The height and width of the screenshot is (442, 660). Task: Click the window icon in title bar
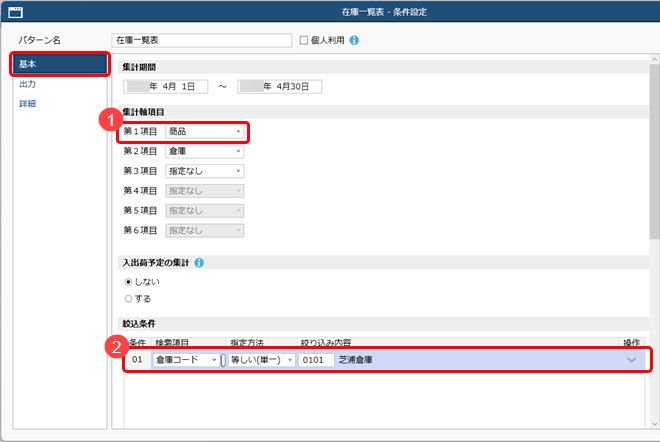click(16, 12)
